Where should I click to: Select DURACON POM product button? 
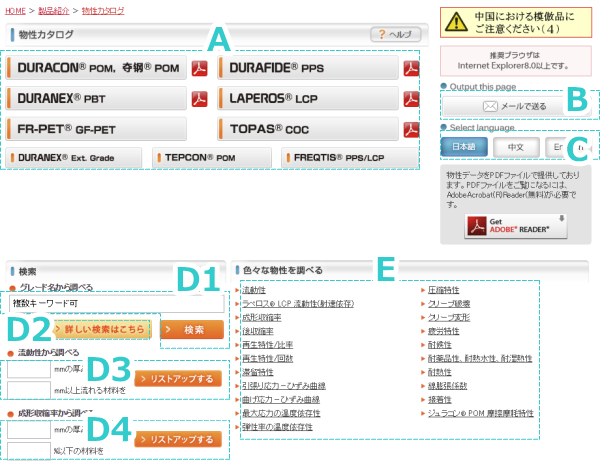point(96,68)
